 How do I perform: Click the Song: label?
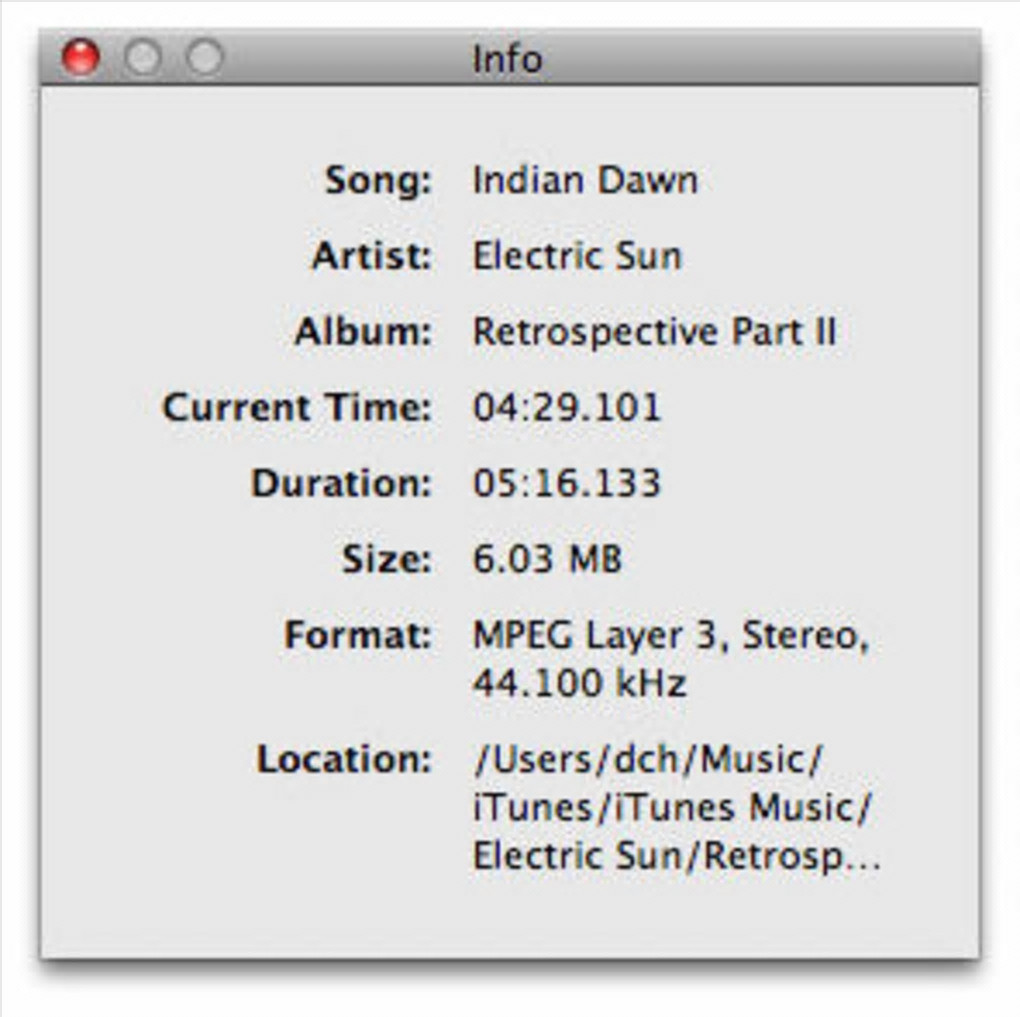point(378,180)
